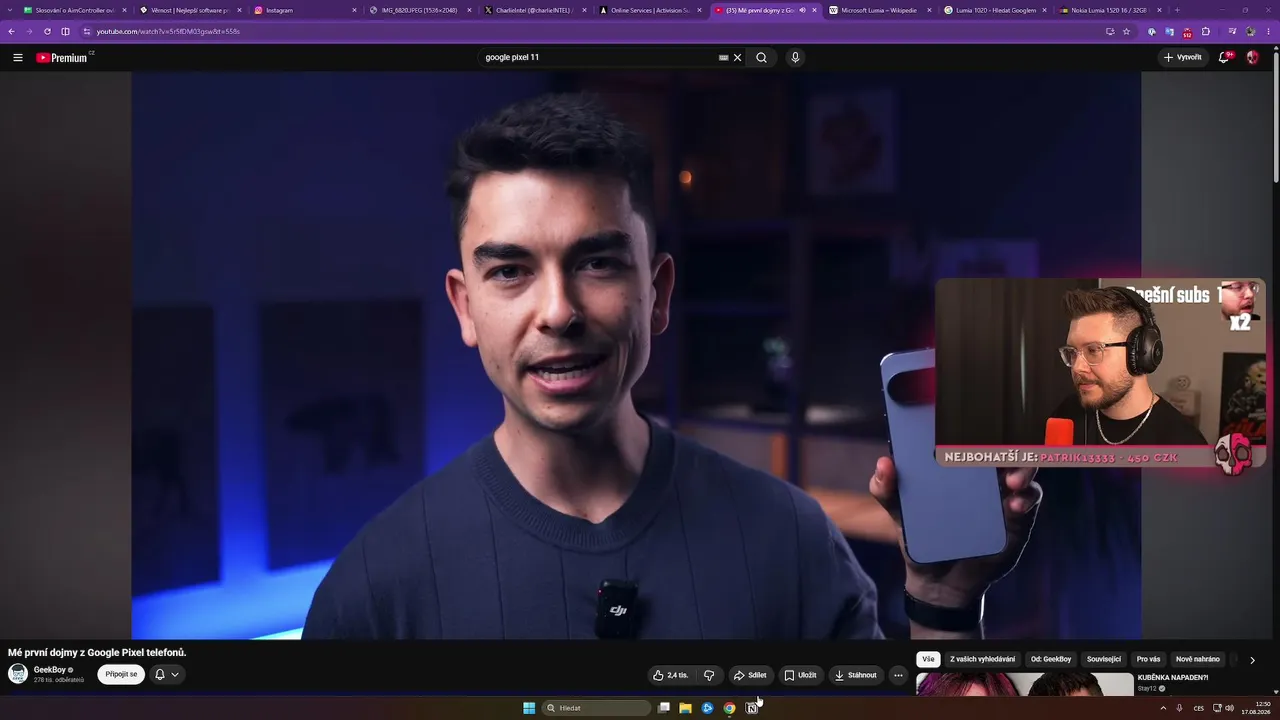Switch to the IMG_8820.JPEG tab

pyautogui.click(x=420, y=10)
